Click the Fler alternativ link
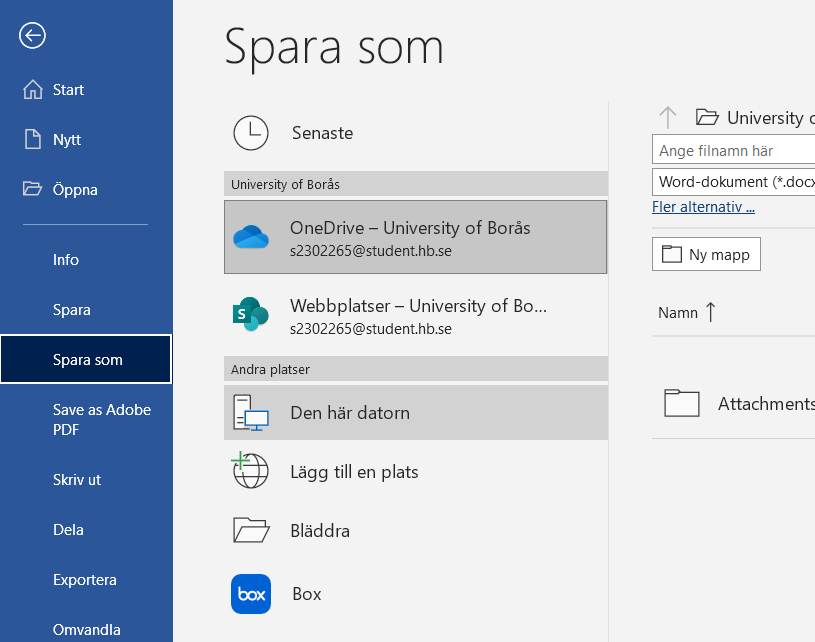815x642 pixels. coord(703,208)
